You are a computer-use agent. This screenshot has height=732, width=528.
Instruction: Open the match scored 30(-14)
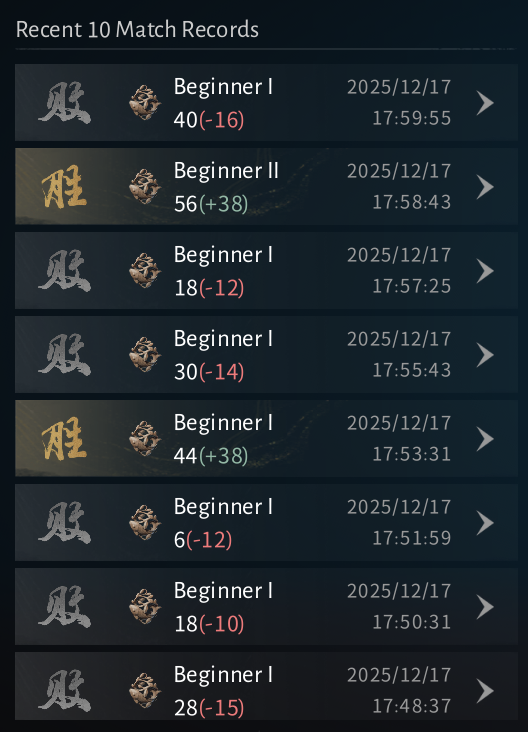[x=266, y=355]
